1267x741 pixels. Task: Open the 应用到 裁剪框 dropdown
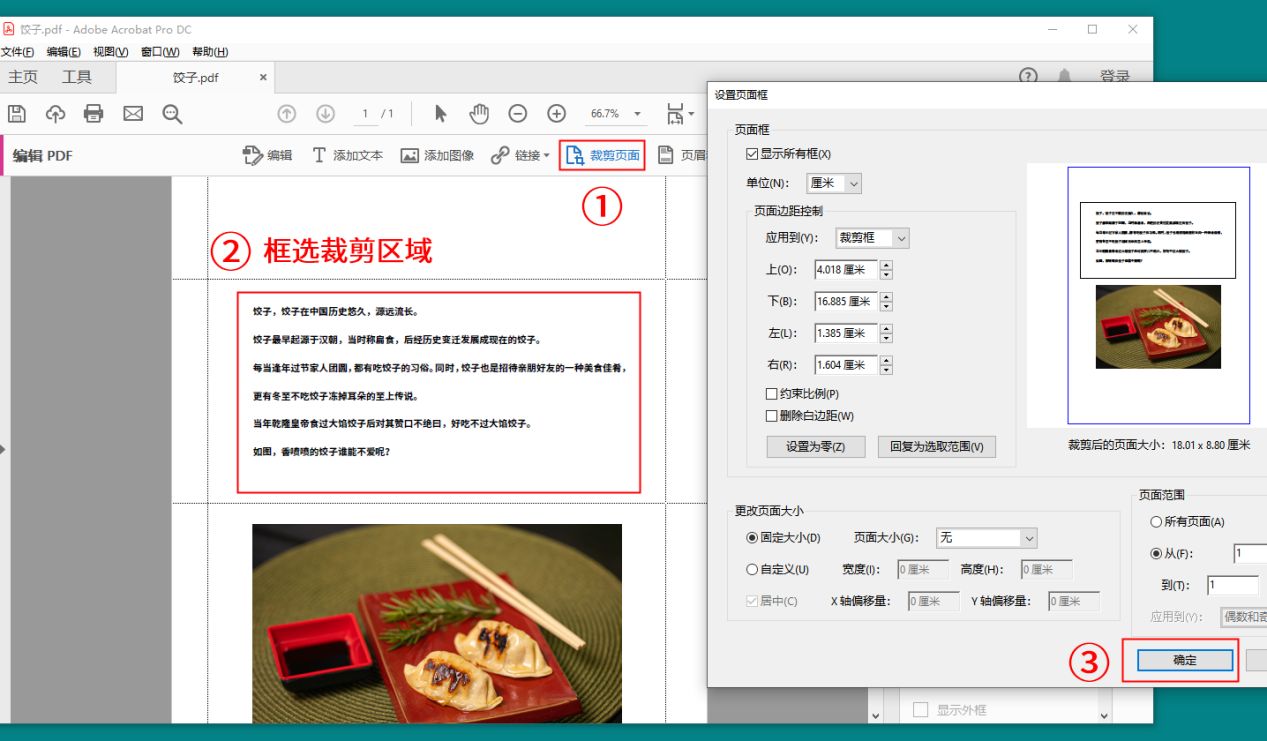tap(873, 238)
